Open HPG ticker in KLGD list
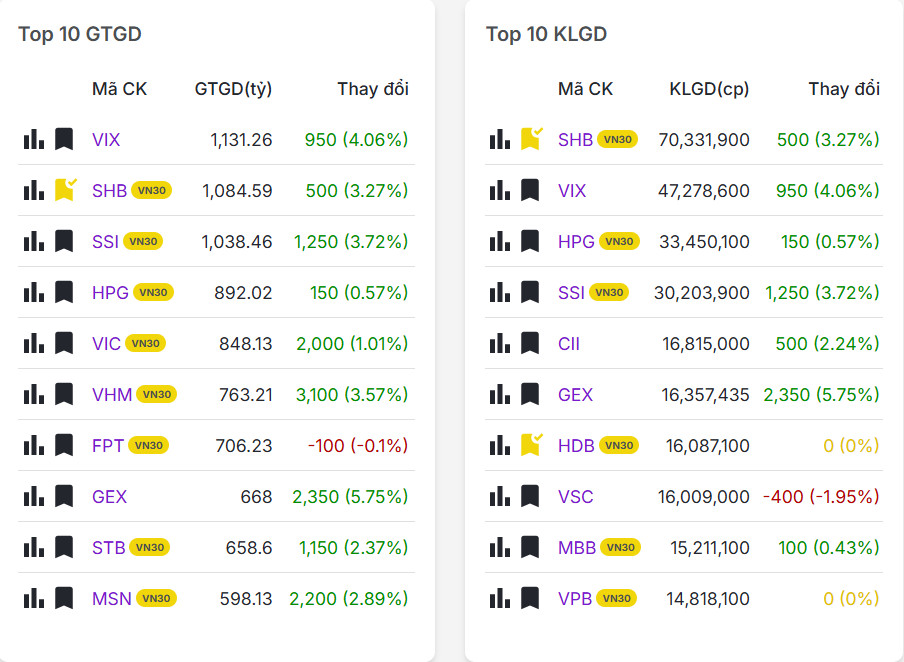The height and width of the screenshot is (662, 904). [575, 242]
